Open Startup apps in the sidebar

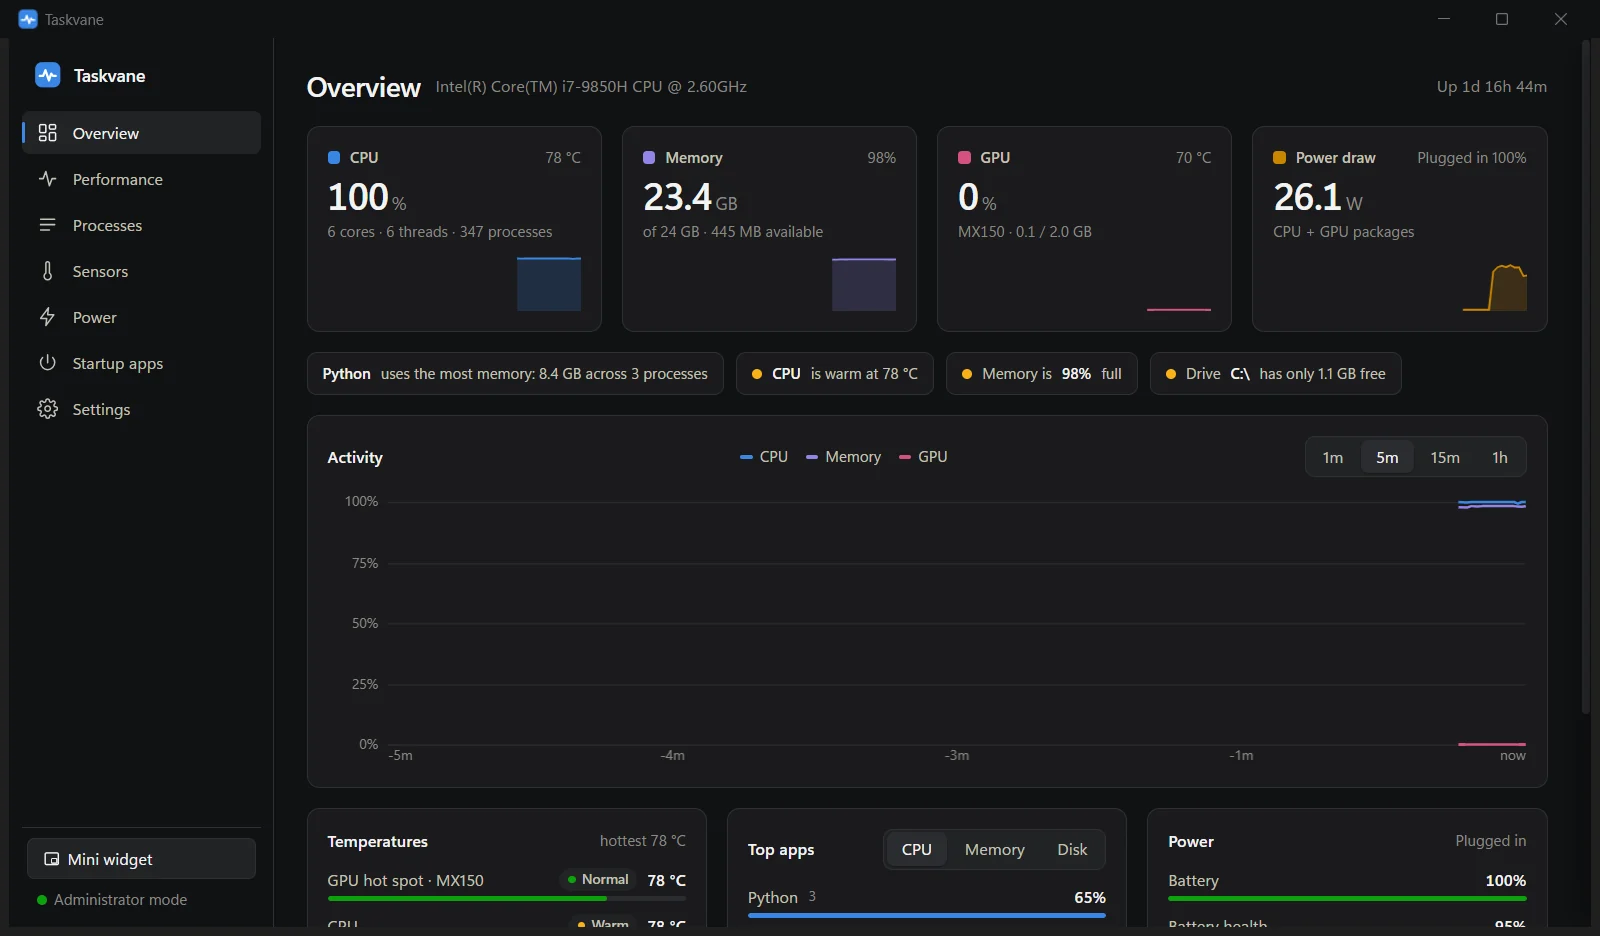click(x=141, y=363)
